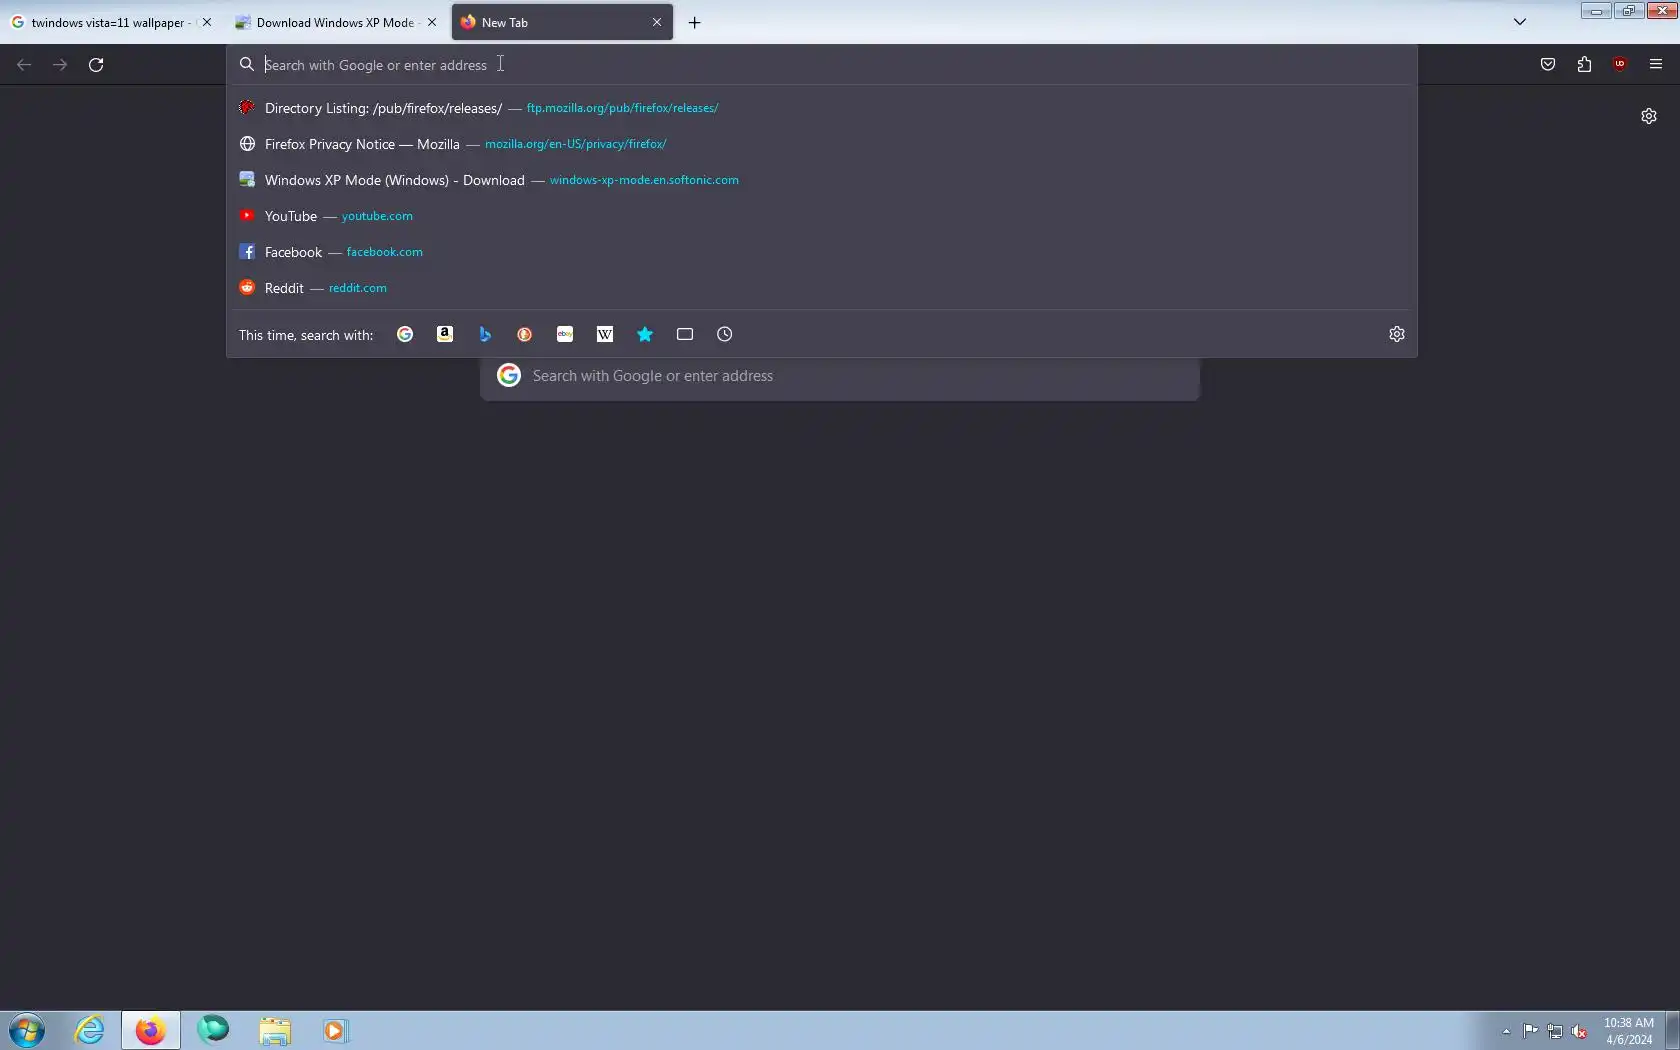Open the uBlock Origin extension icon
This screenshot has width=1680, height=1050.
[1620, 64]
